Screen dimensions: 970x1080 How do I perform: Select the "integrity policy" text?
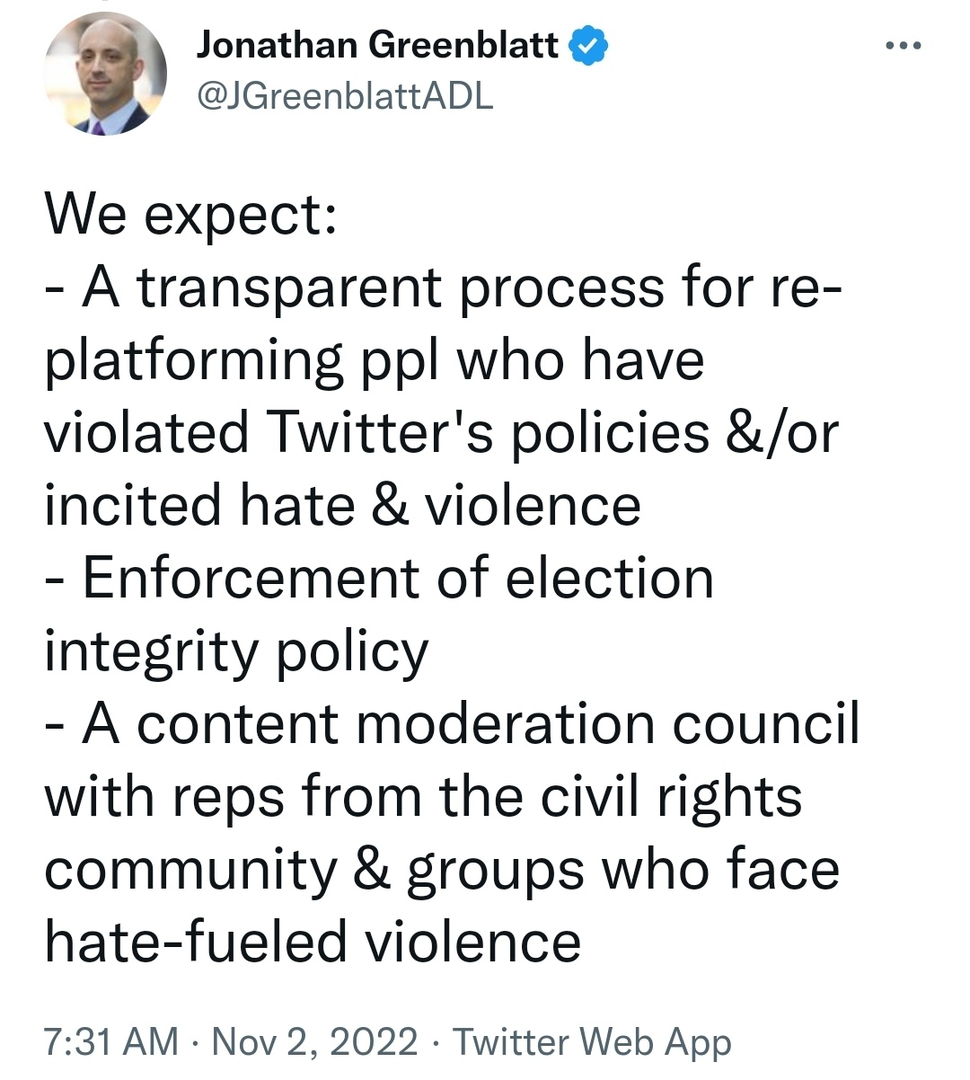pos(236,650)
